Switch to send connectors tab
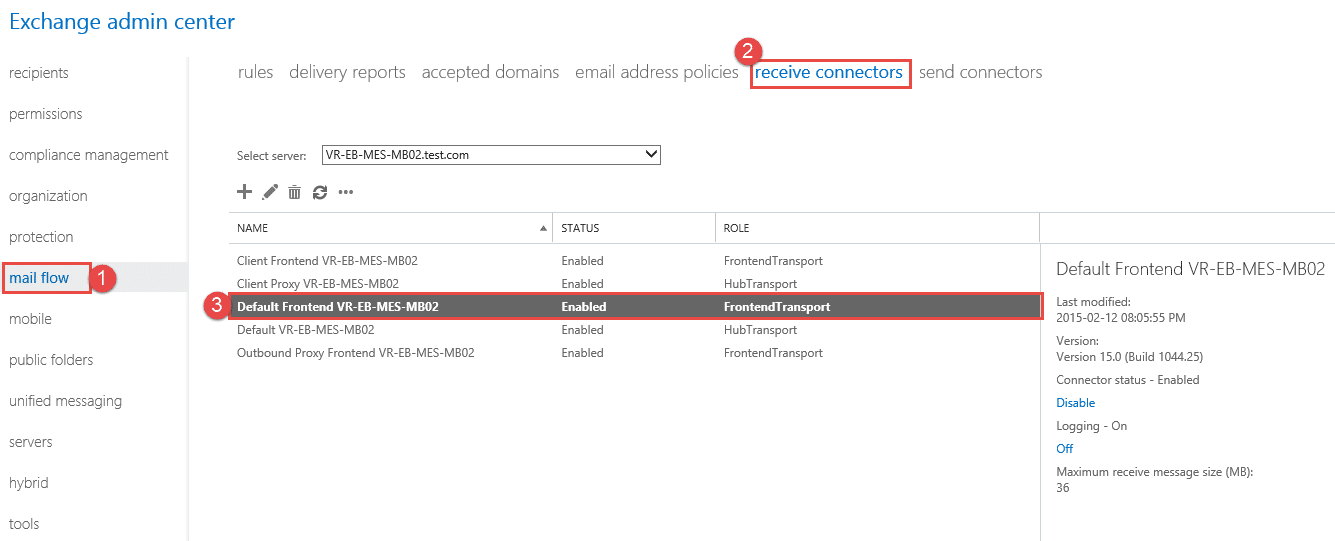1335x541 pixels. 980,72
